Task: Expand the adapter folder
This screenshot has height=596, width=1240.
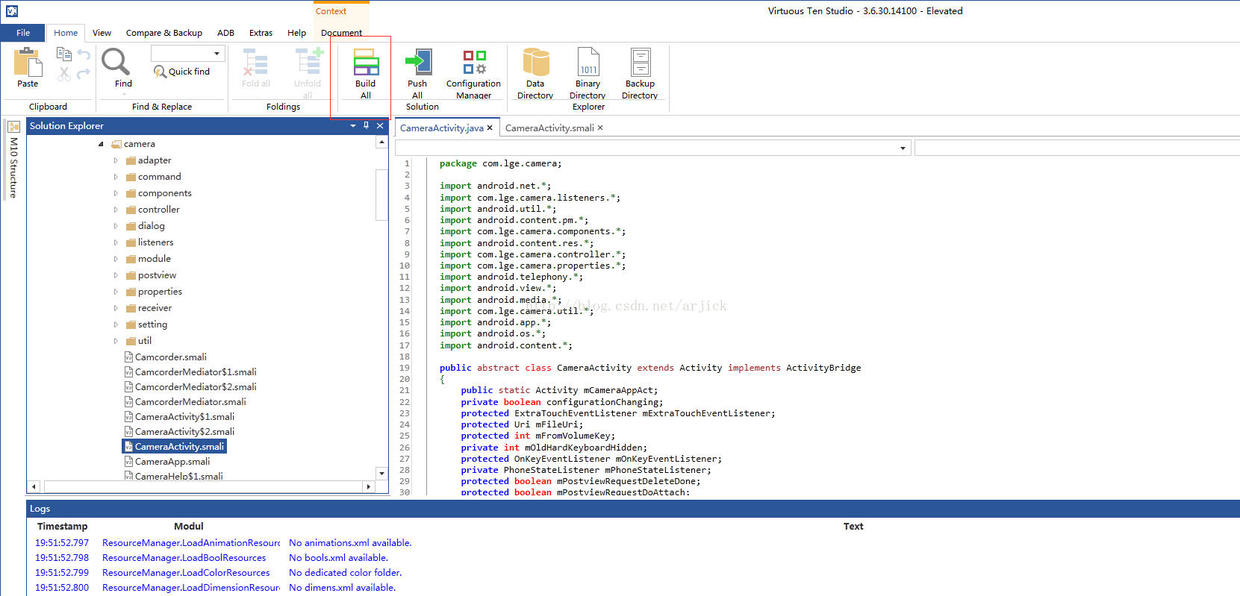Action: point(116,160)
